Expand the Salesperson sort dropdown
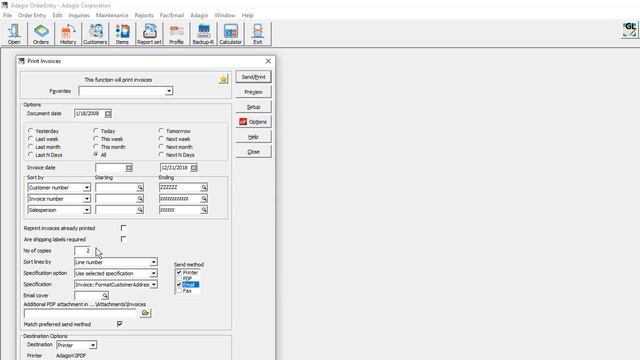This screenshot has height=360, width=640. (87, 210)
